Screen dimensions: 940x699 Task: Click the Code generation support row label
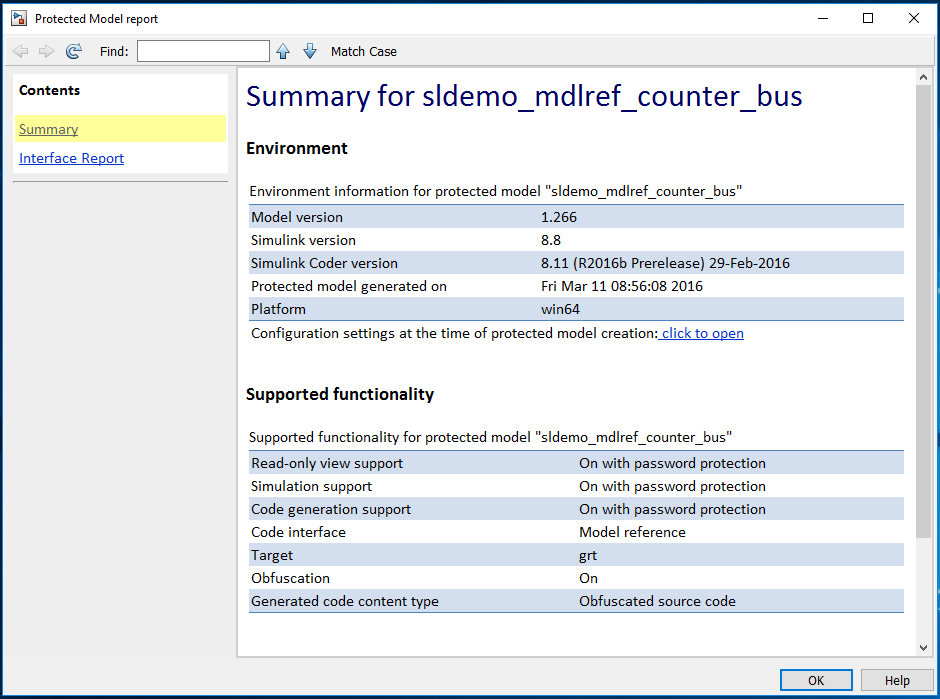[x=331, y=509]
